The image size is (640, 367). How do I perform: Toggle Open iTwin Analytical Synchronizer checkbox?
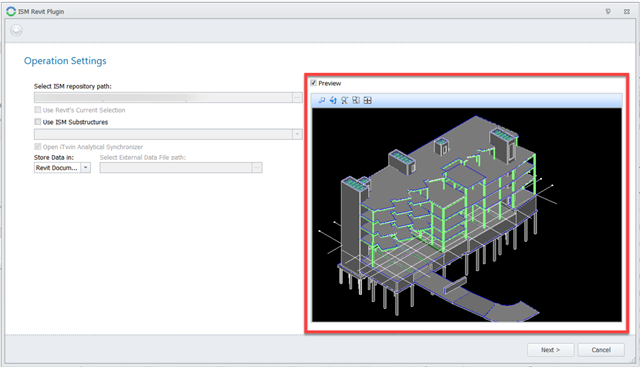[x=38, y=147]
